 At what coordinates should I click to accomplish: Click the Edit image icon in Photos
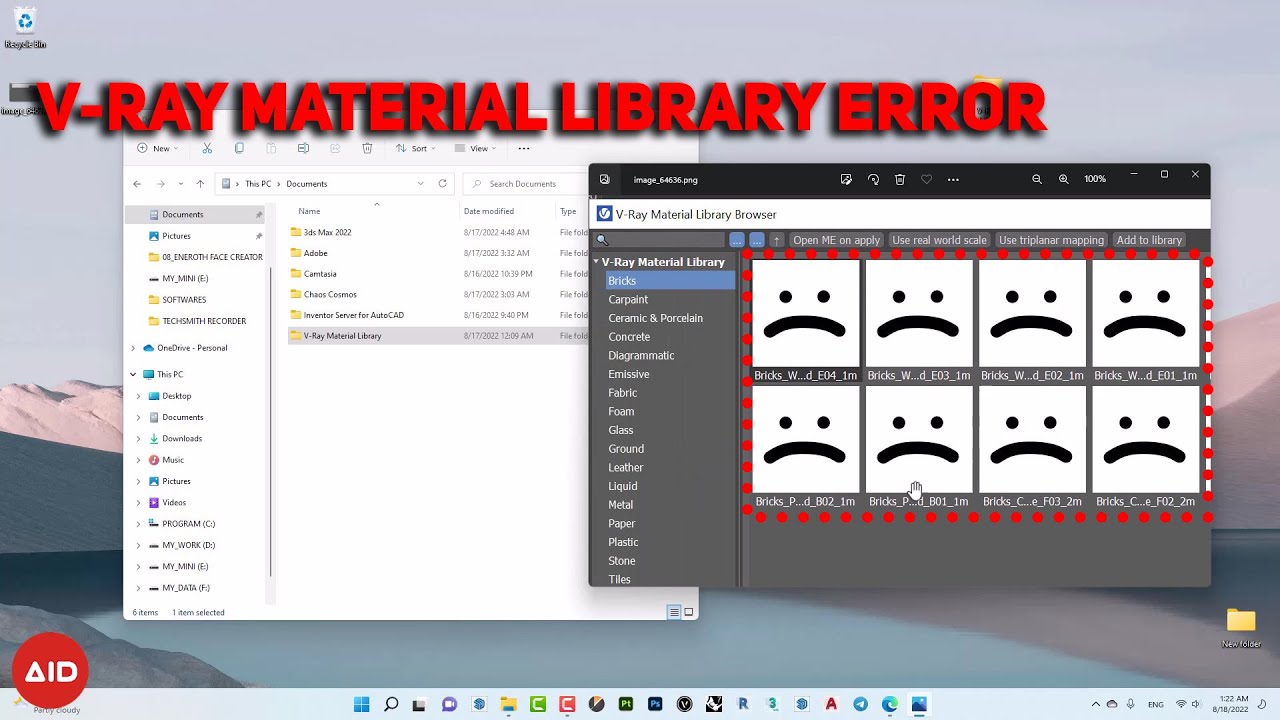(x=846, y=179)
